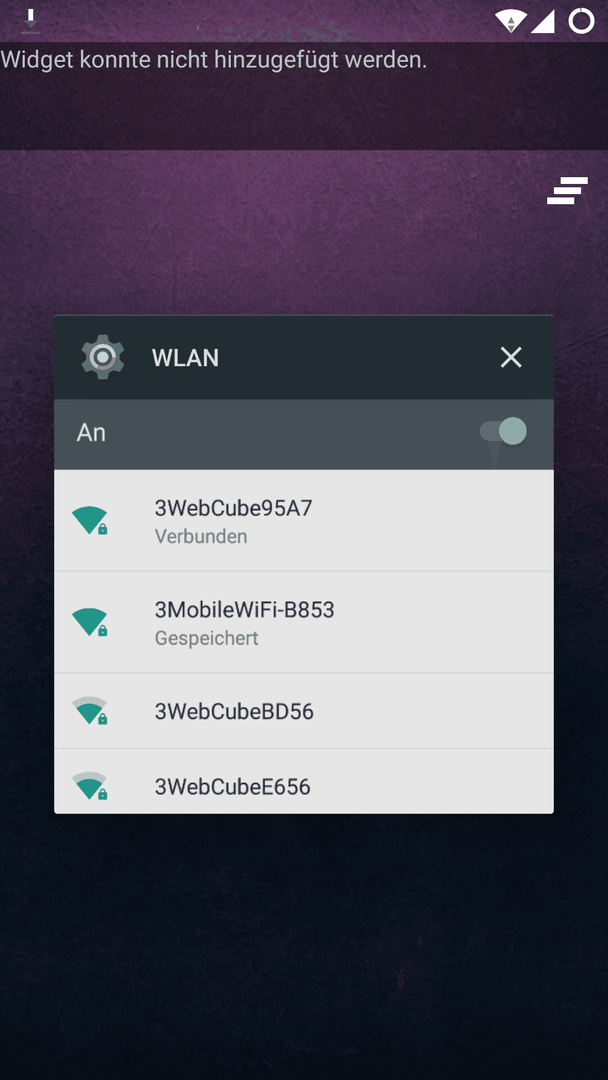Tap the Wi-Fi icon beside 3WebCubeE656
Image resolution: width=608 pixels, height=1080 pixels.
tap(90, 786)
